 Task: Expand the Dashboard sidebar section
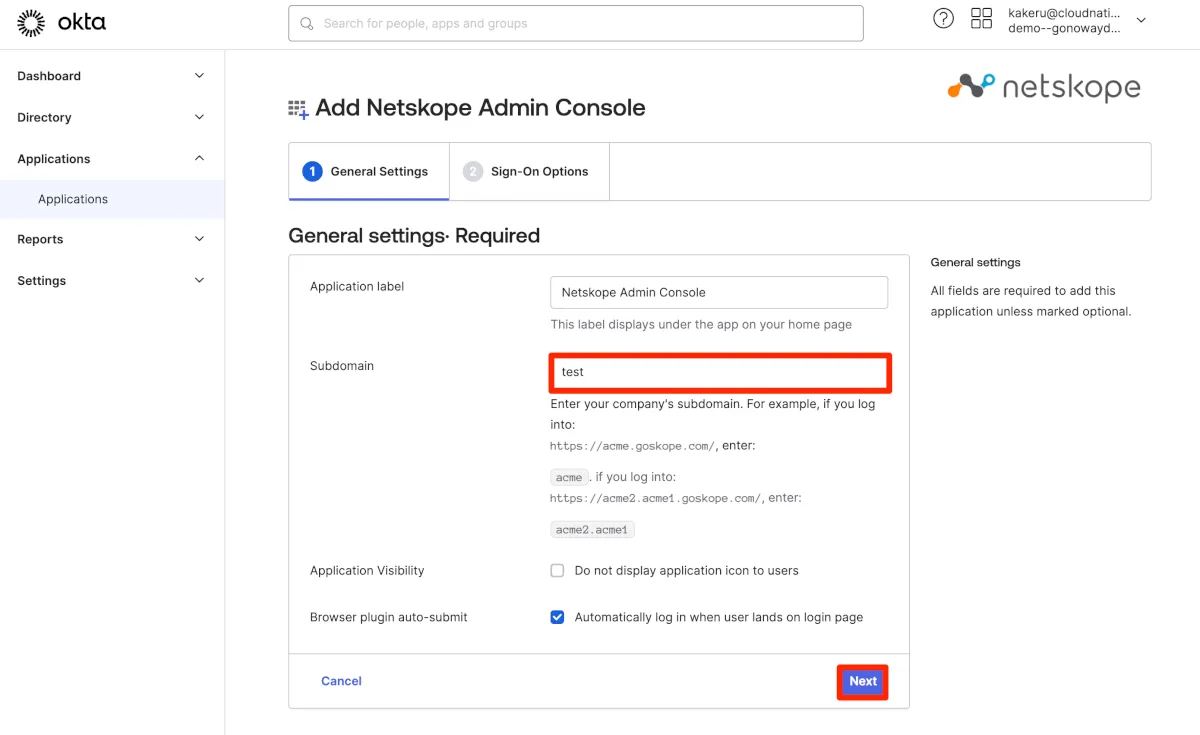[199, 76]
